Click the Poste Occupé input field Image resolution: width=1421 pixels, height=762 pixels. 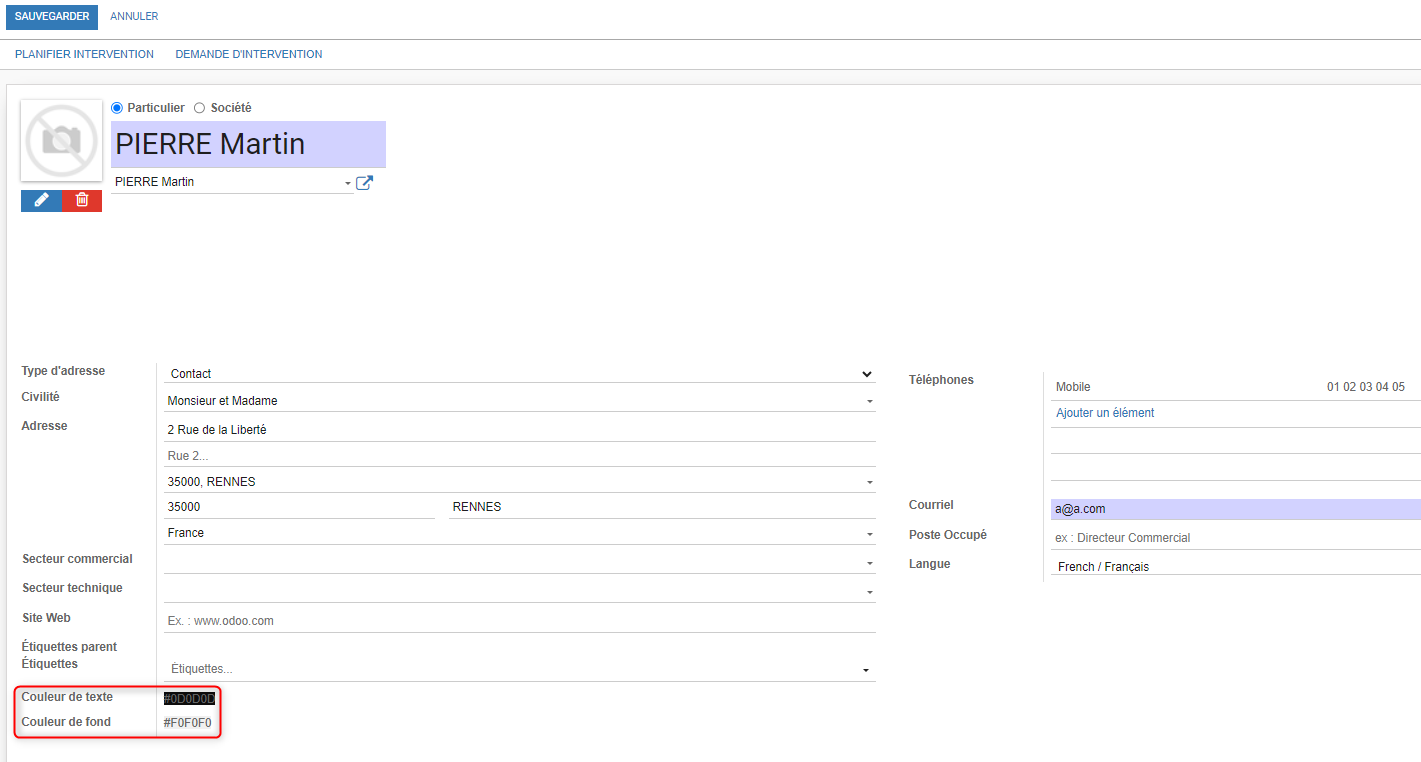coord(1236,538)
